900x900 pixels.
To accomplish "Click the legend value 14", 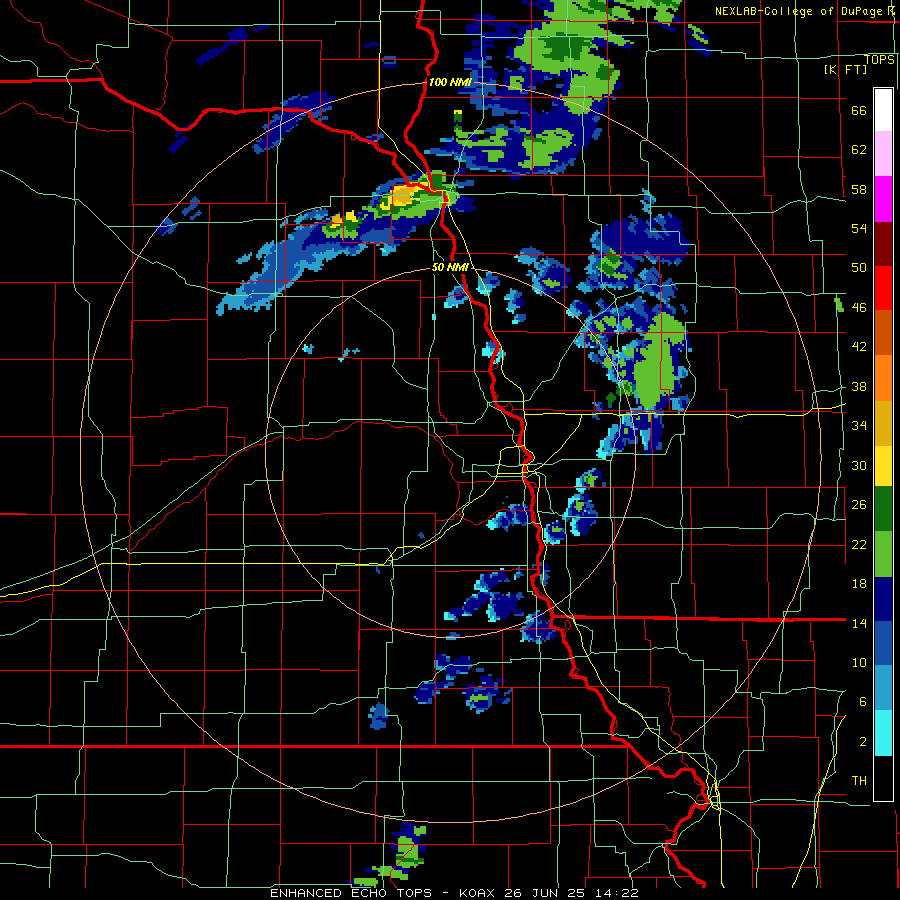I will pos(859,623).
